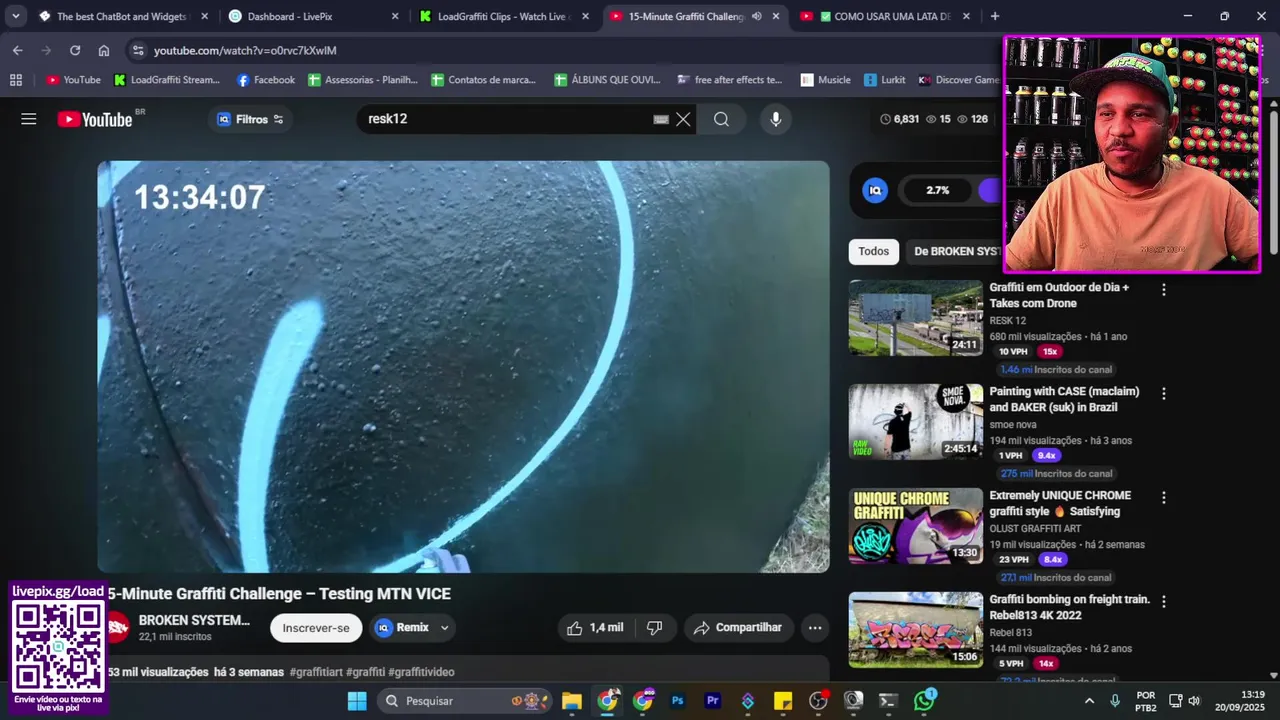Go to the YouTube home logo

[95, 119]
